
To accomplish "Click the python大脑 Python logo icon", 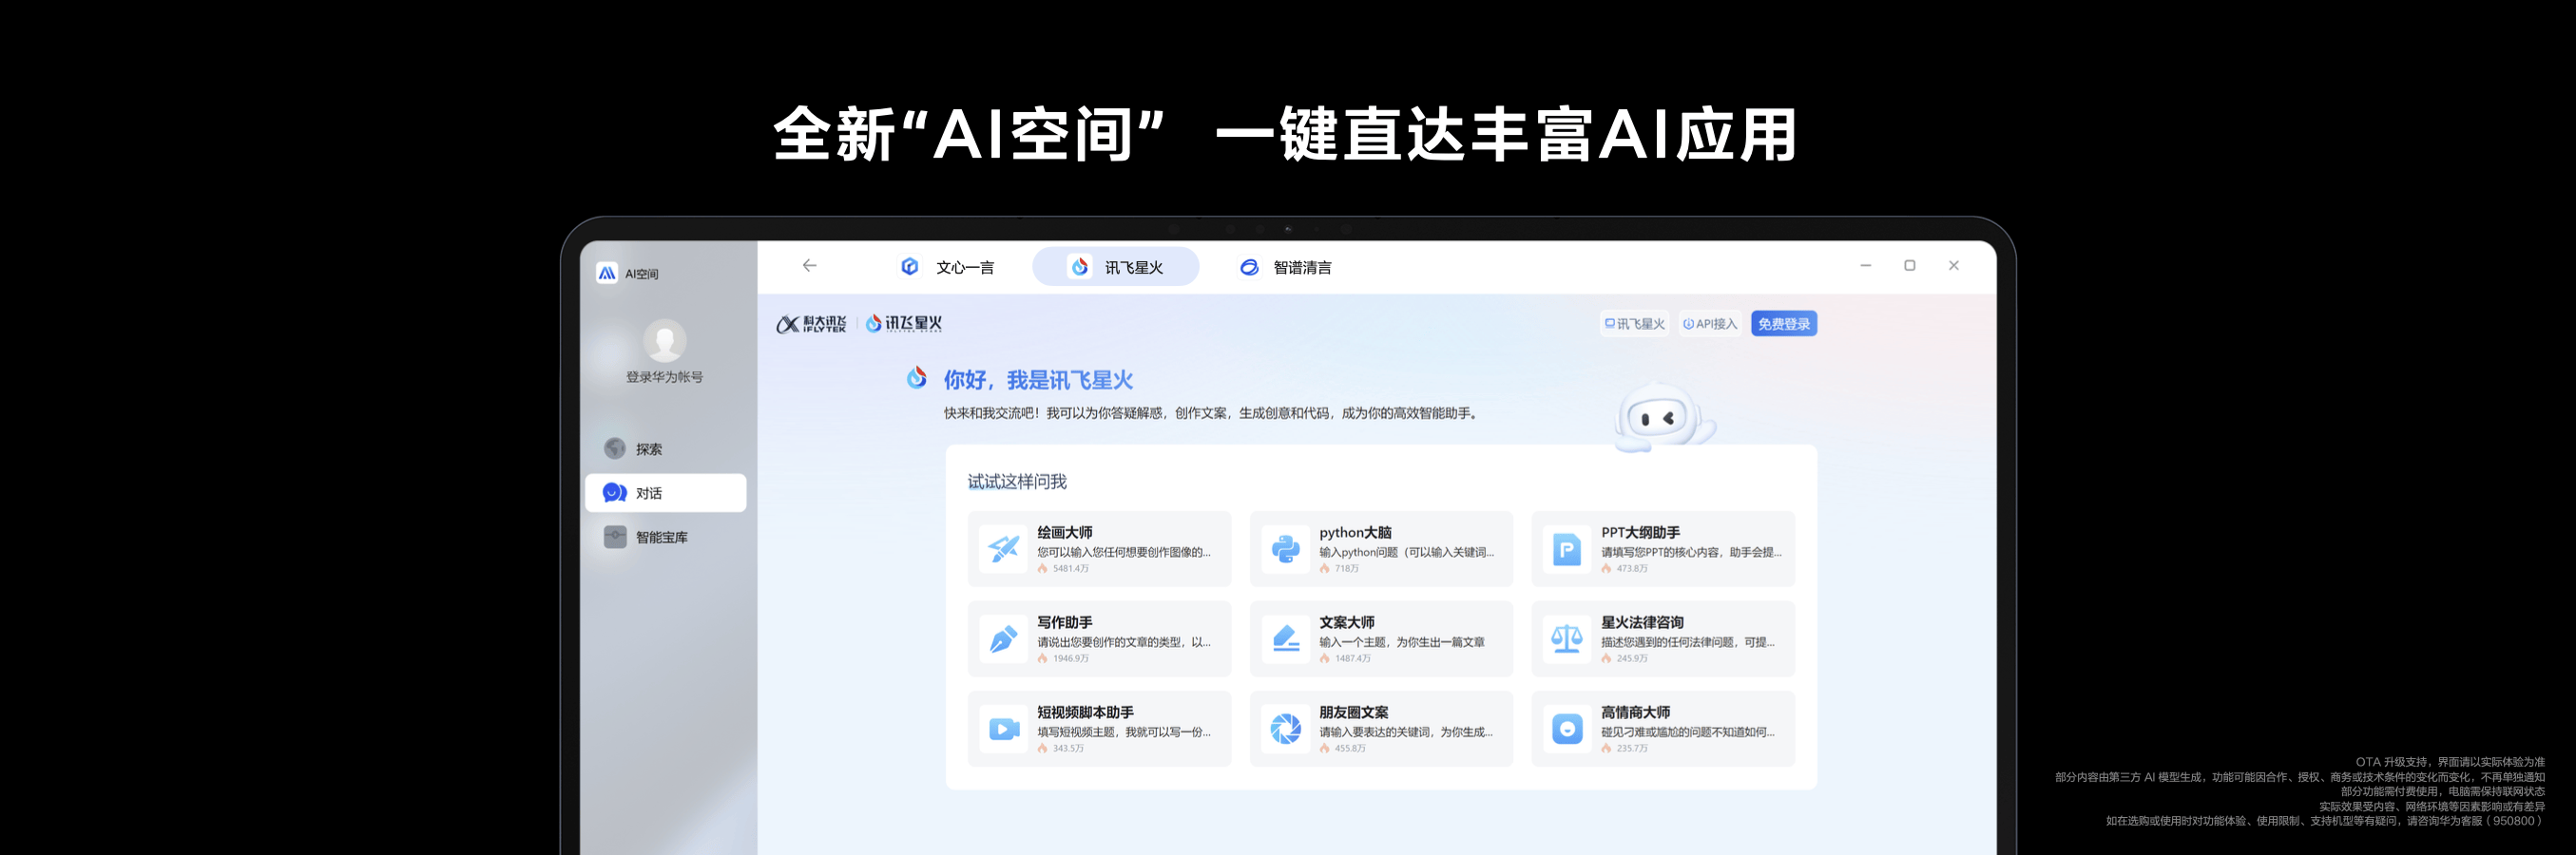I will (1285, 549).
